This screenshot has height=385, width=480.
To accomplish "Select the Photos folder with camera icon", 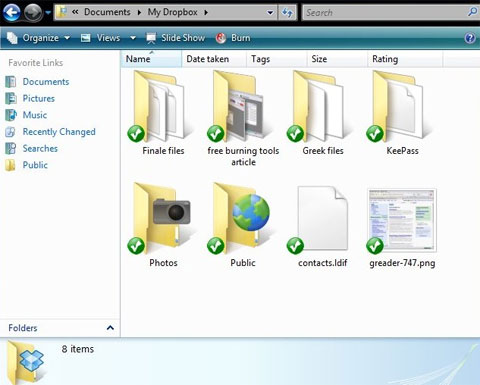I will pos(159,218).
